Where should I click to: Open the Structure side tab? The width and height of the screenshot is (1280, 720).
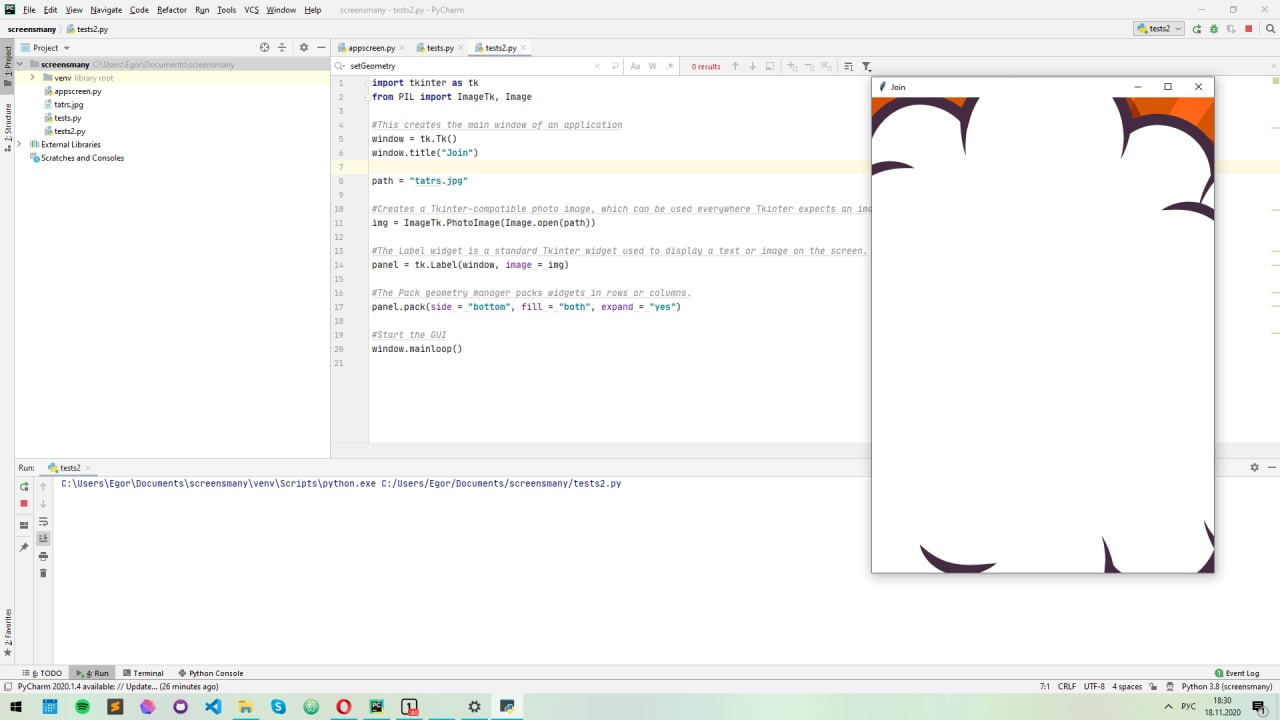(x=7, y=126)
